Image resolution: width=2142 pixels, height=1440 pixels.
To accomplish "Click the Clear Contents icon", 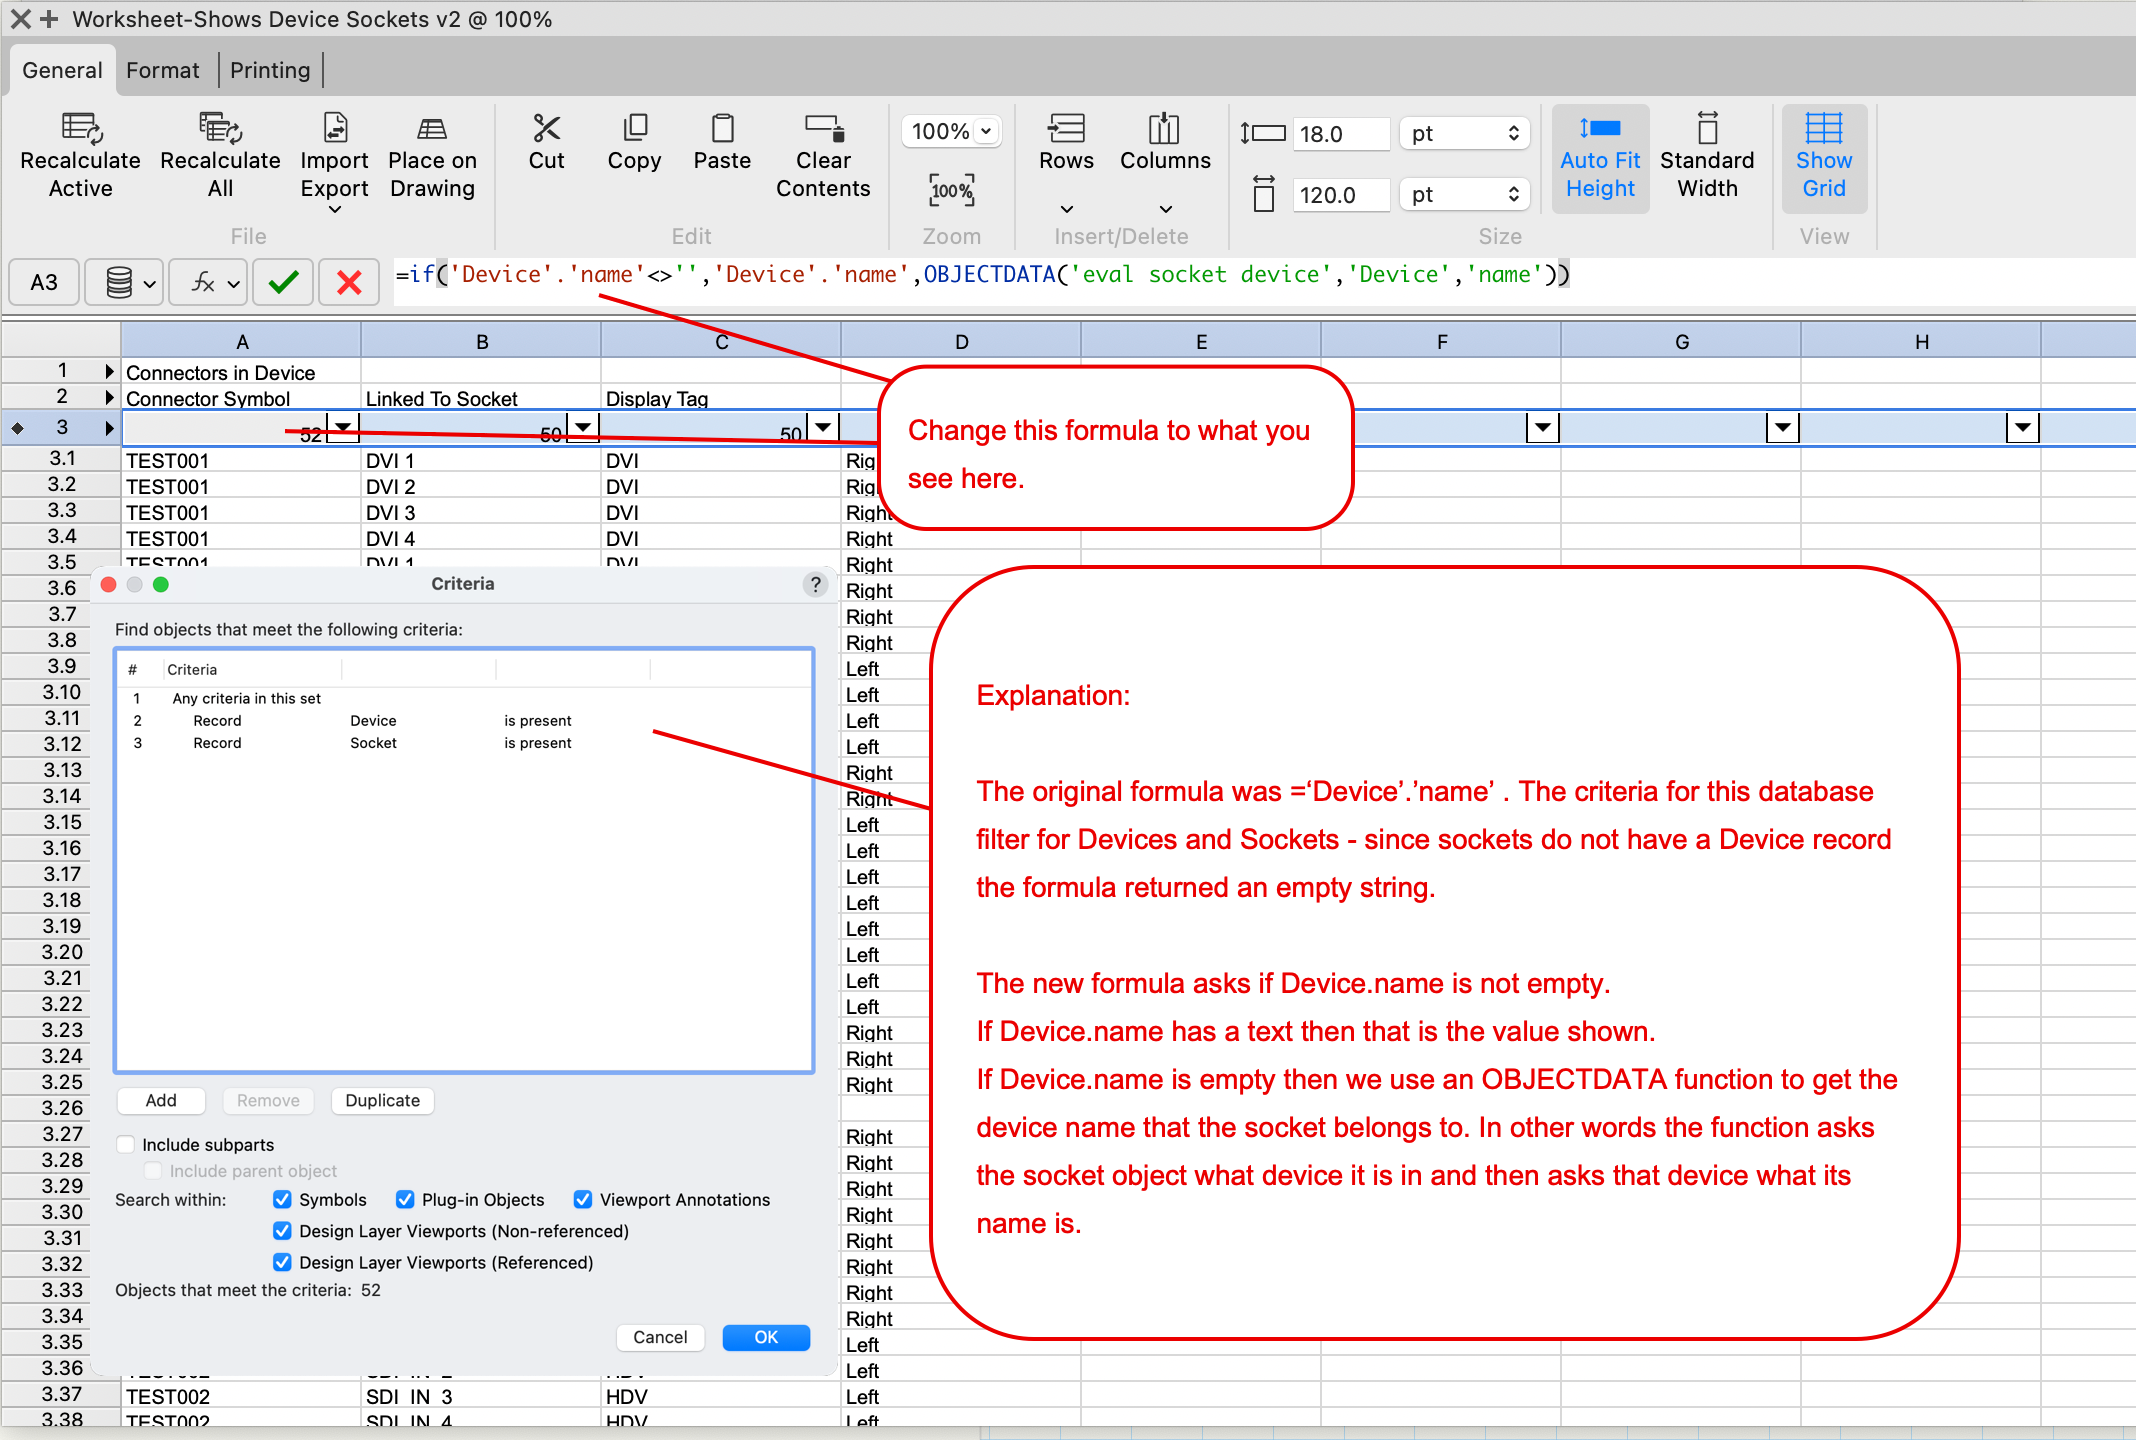I will pyautogui.click(x=823, y=129).
